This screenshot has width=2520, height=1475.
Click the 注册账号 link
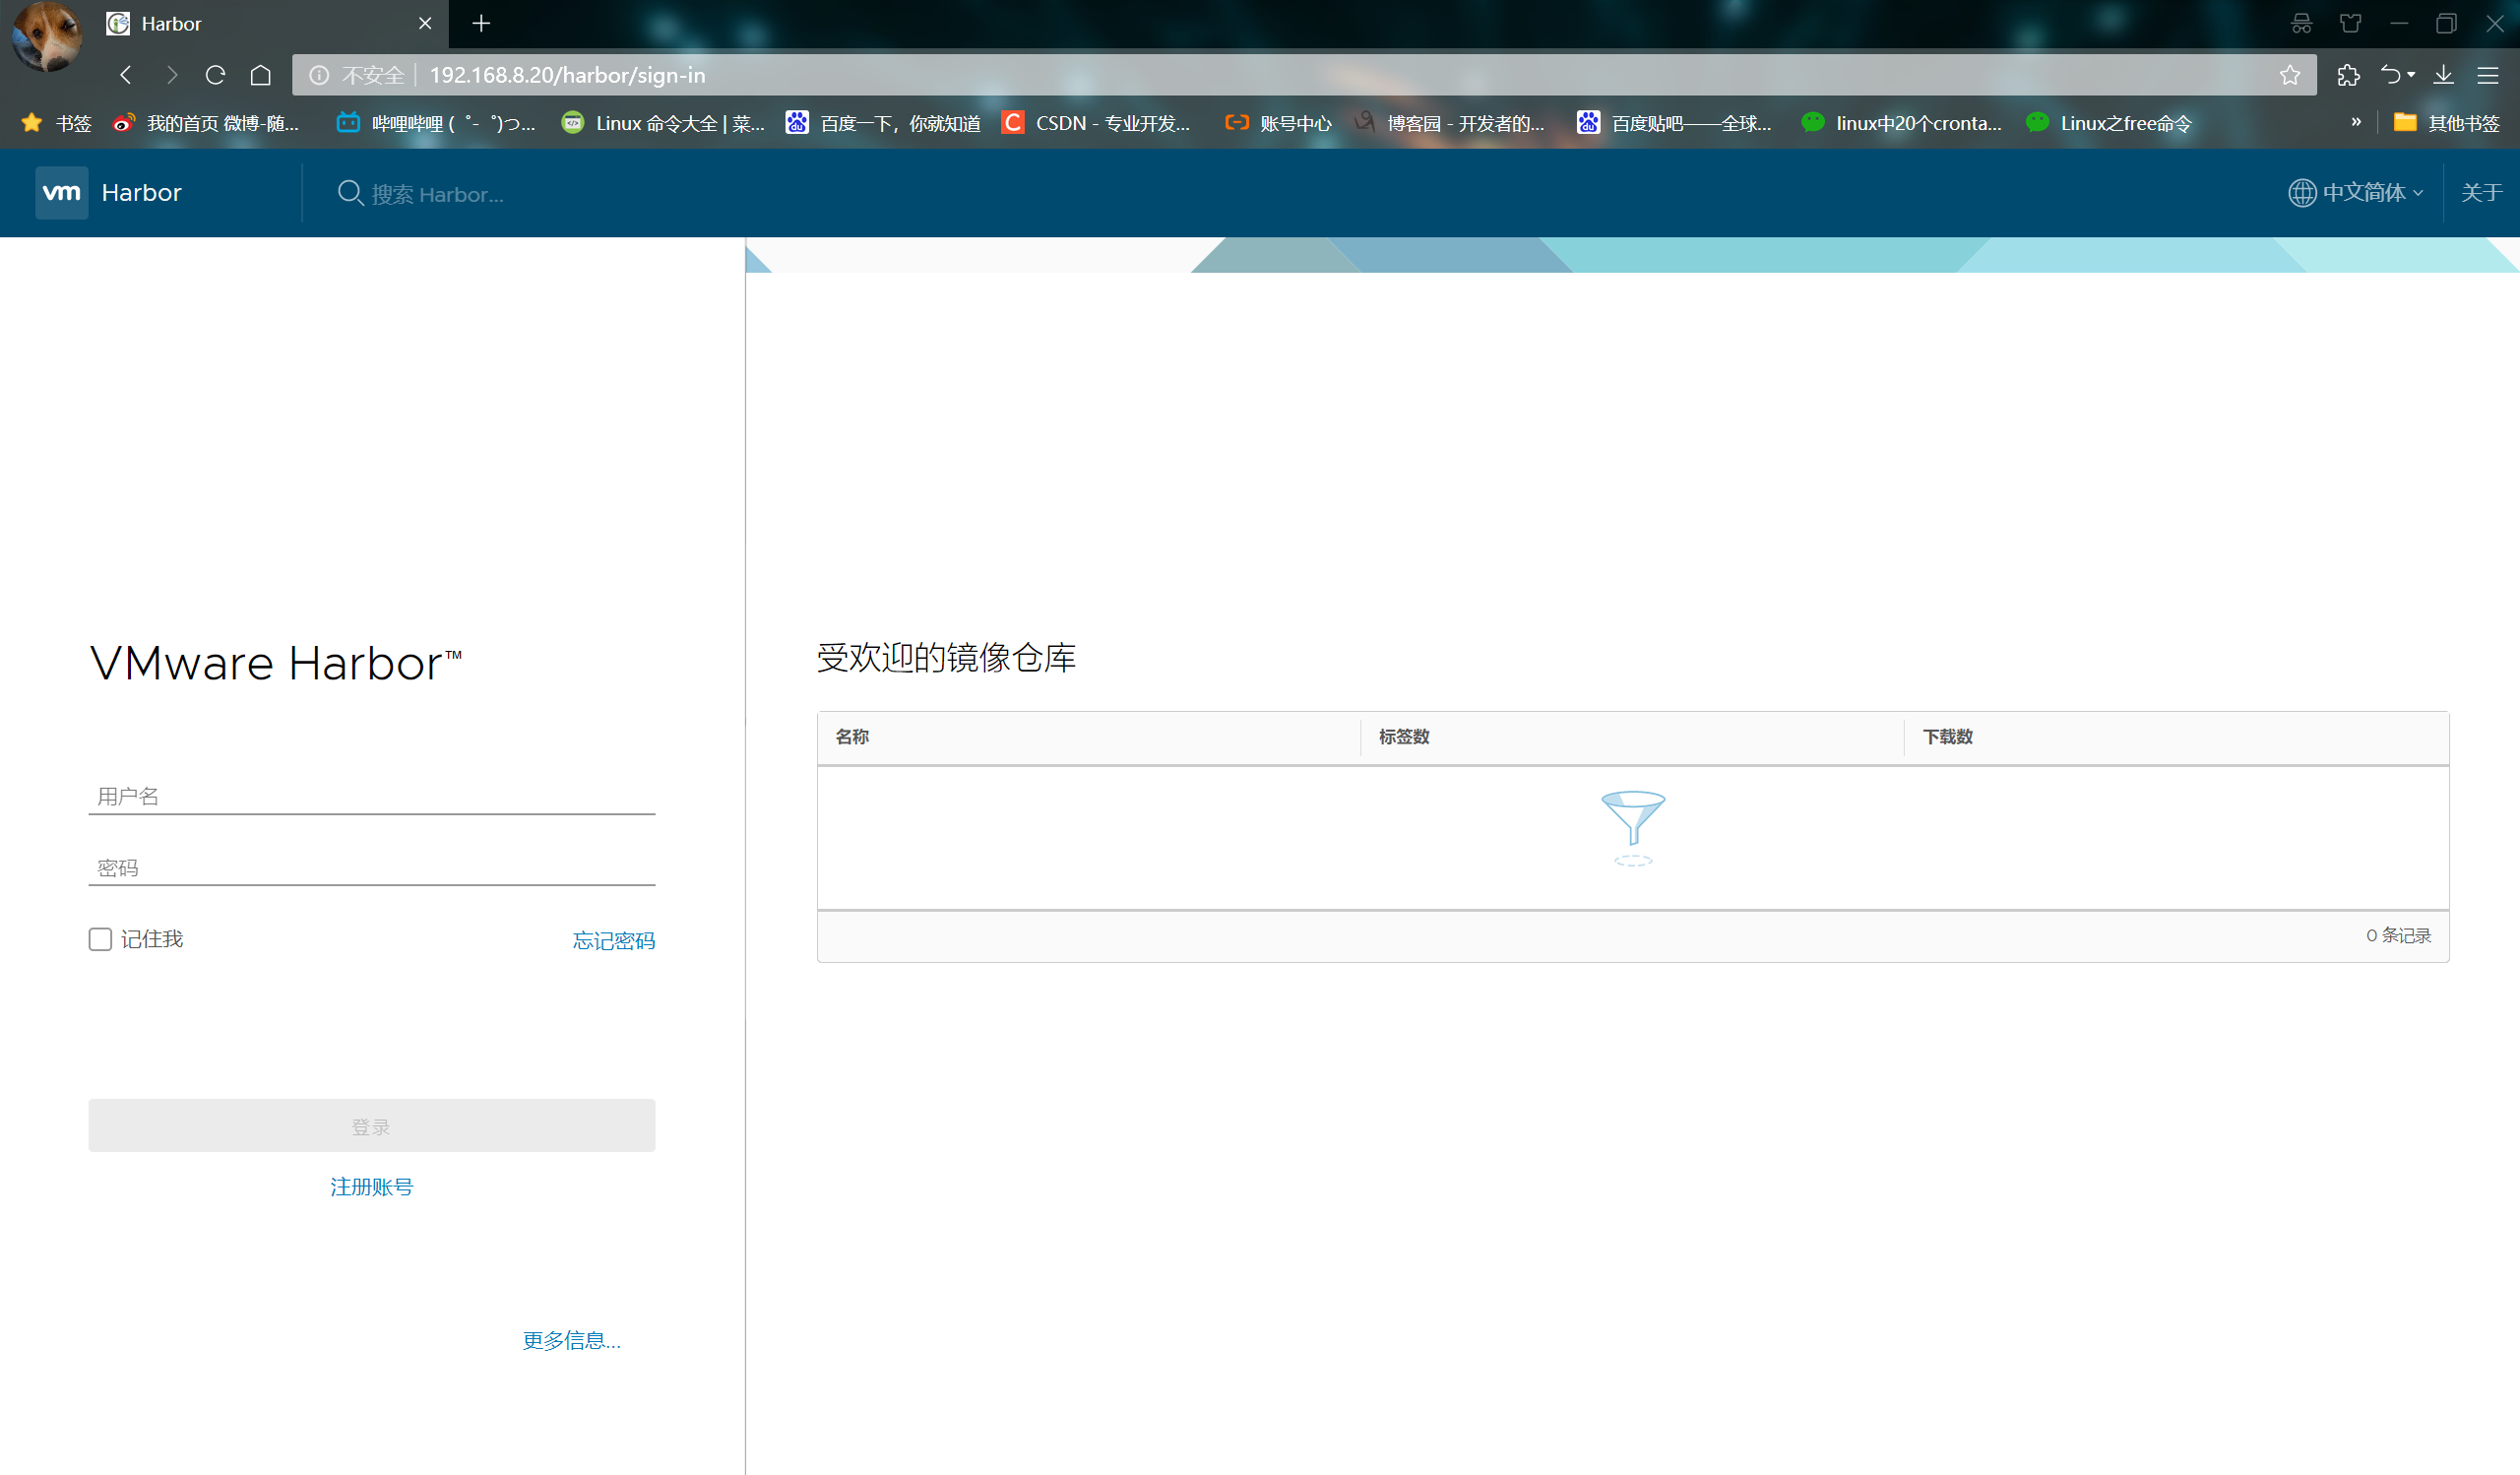pyautogui.click(x=371, y=1186)
